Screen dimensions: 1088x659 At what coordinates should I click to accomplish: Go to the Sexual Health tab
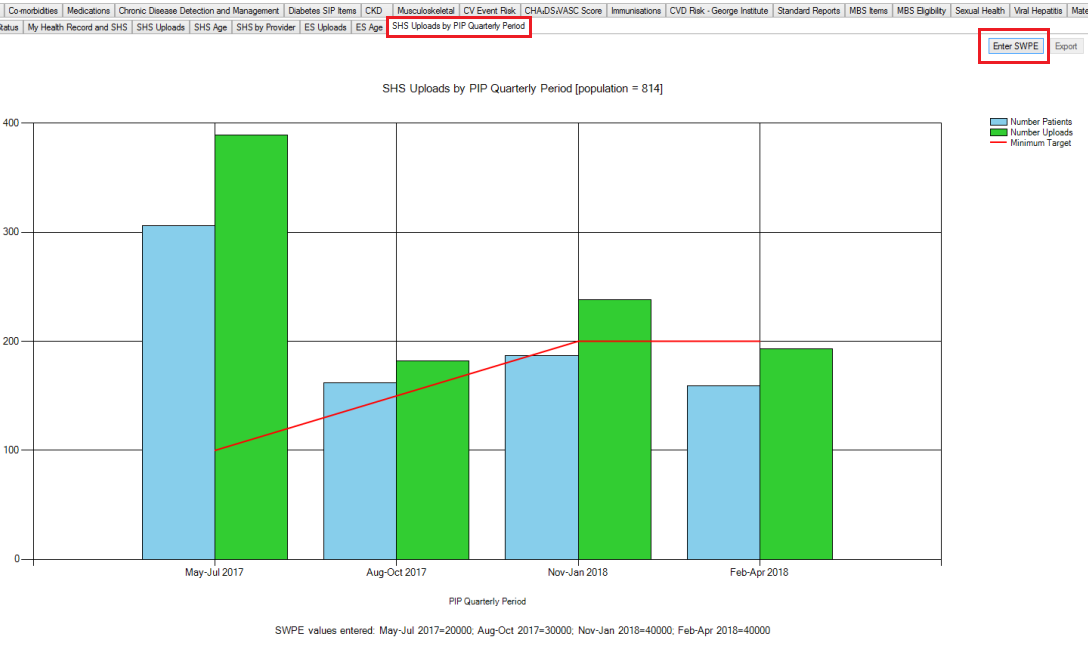pos(979,10)
